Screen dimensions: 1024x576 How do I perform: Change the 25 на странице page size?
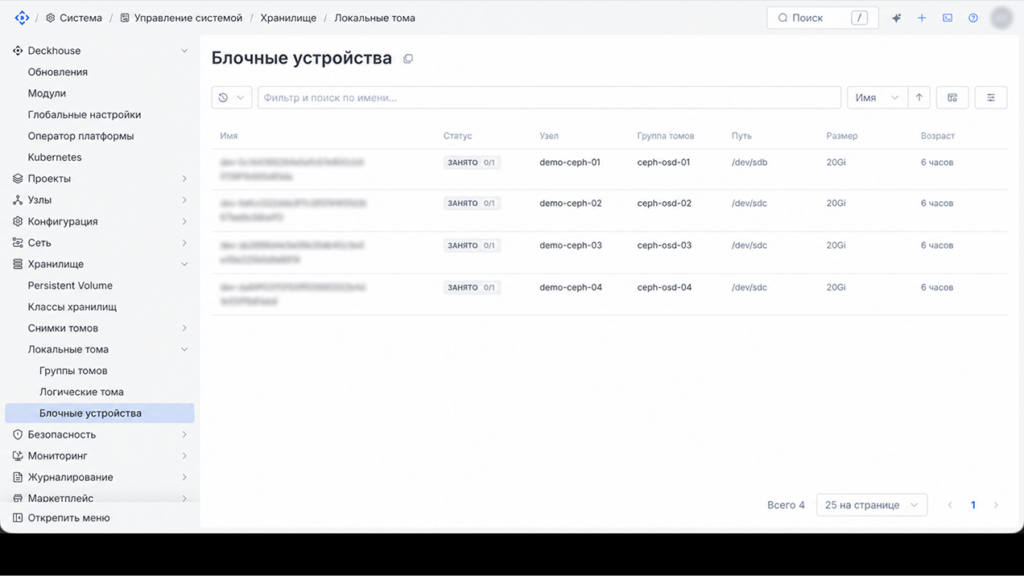[871, 505]
